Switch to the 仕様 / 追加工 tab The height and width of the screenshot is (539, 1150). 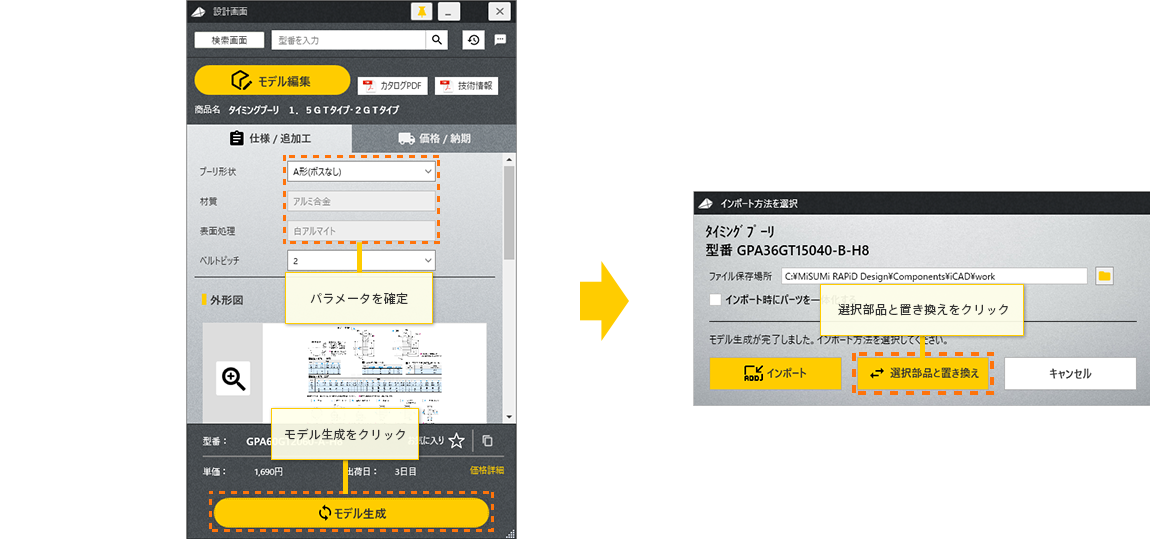click(x=269, y=138)
